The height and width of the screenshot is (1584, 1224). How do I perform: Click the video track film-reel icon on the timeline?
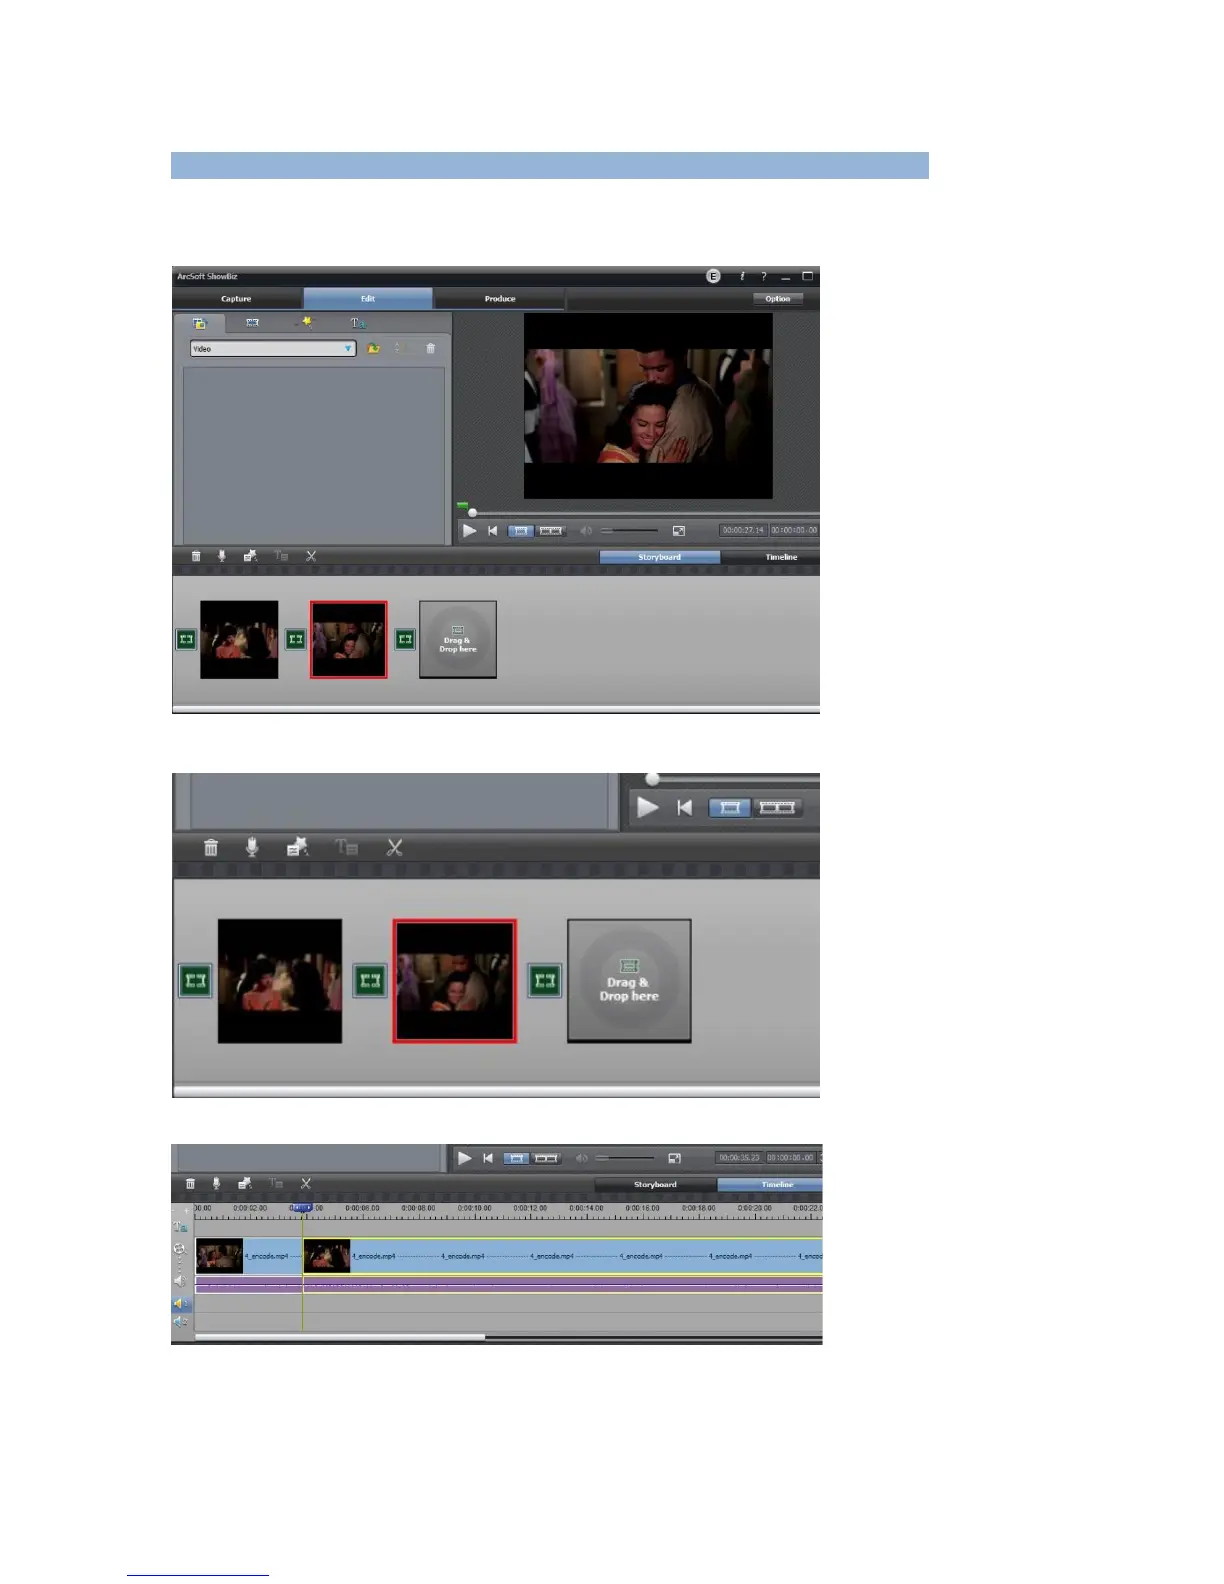[x=180, y=1249]
